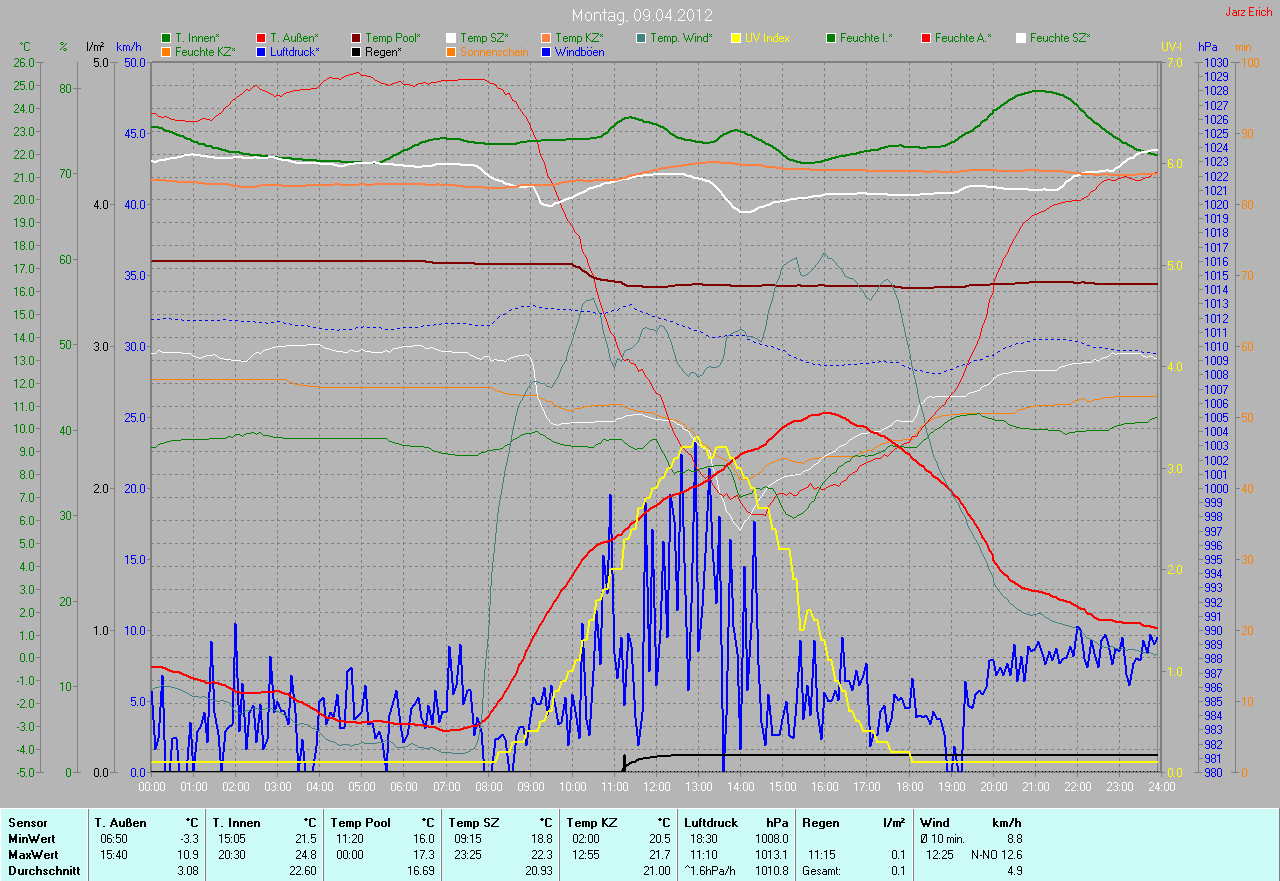The image size is (1280, 881).
Task: Select the yellow UV Index legend marker
Action: point(736,38)
